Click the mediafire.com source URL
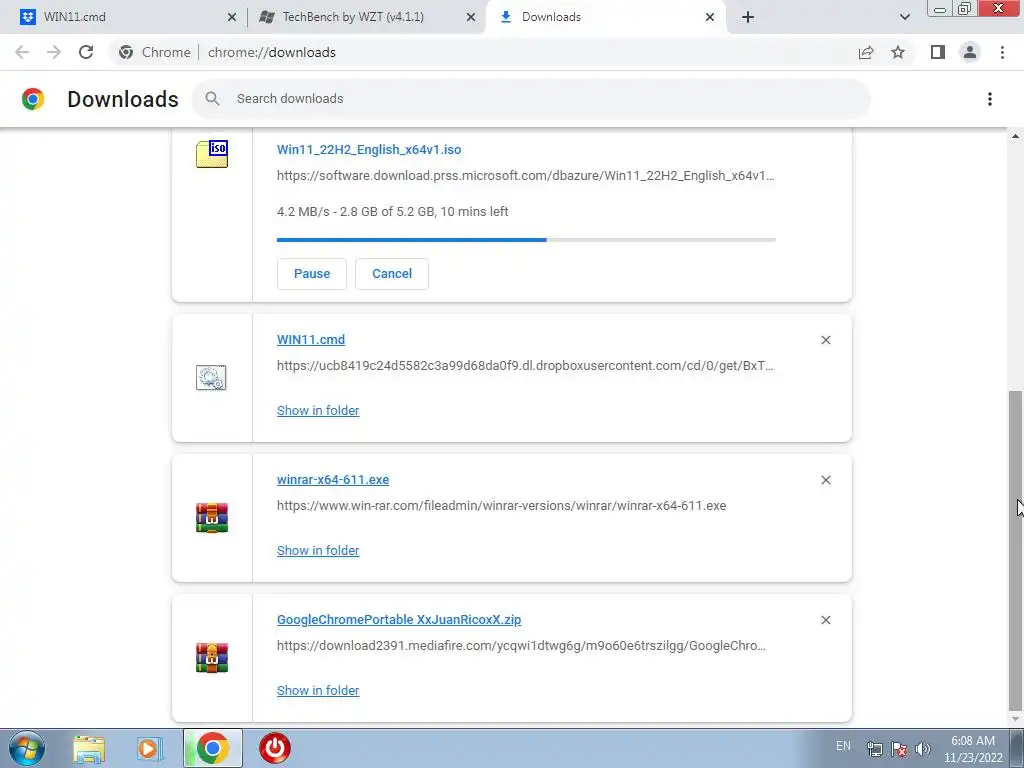The image size is (1024, 768). [521, 645]
